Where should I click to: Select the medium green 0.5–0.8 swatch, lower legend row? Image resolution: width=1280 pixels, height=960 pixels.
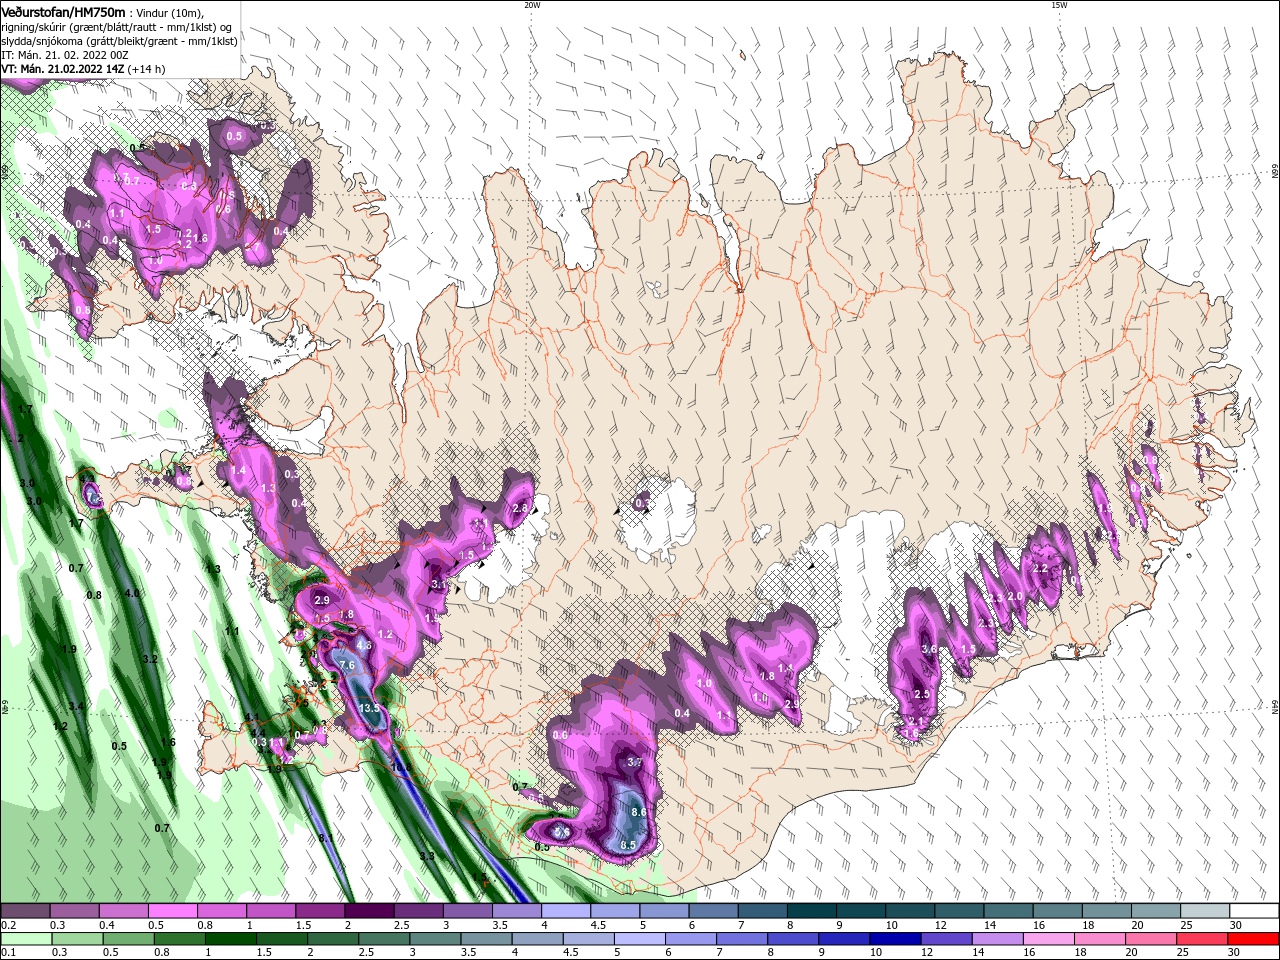tap(129, 939)
